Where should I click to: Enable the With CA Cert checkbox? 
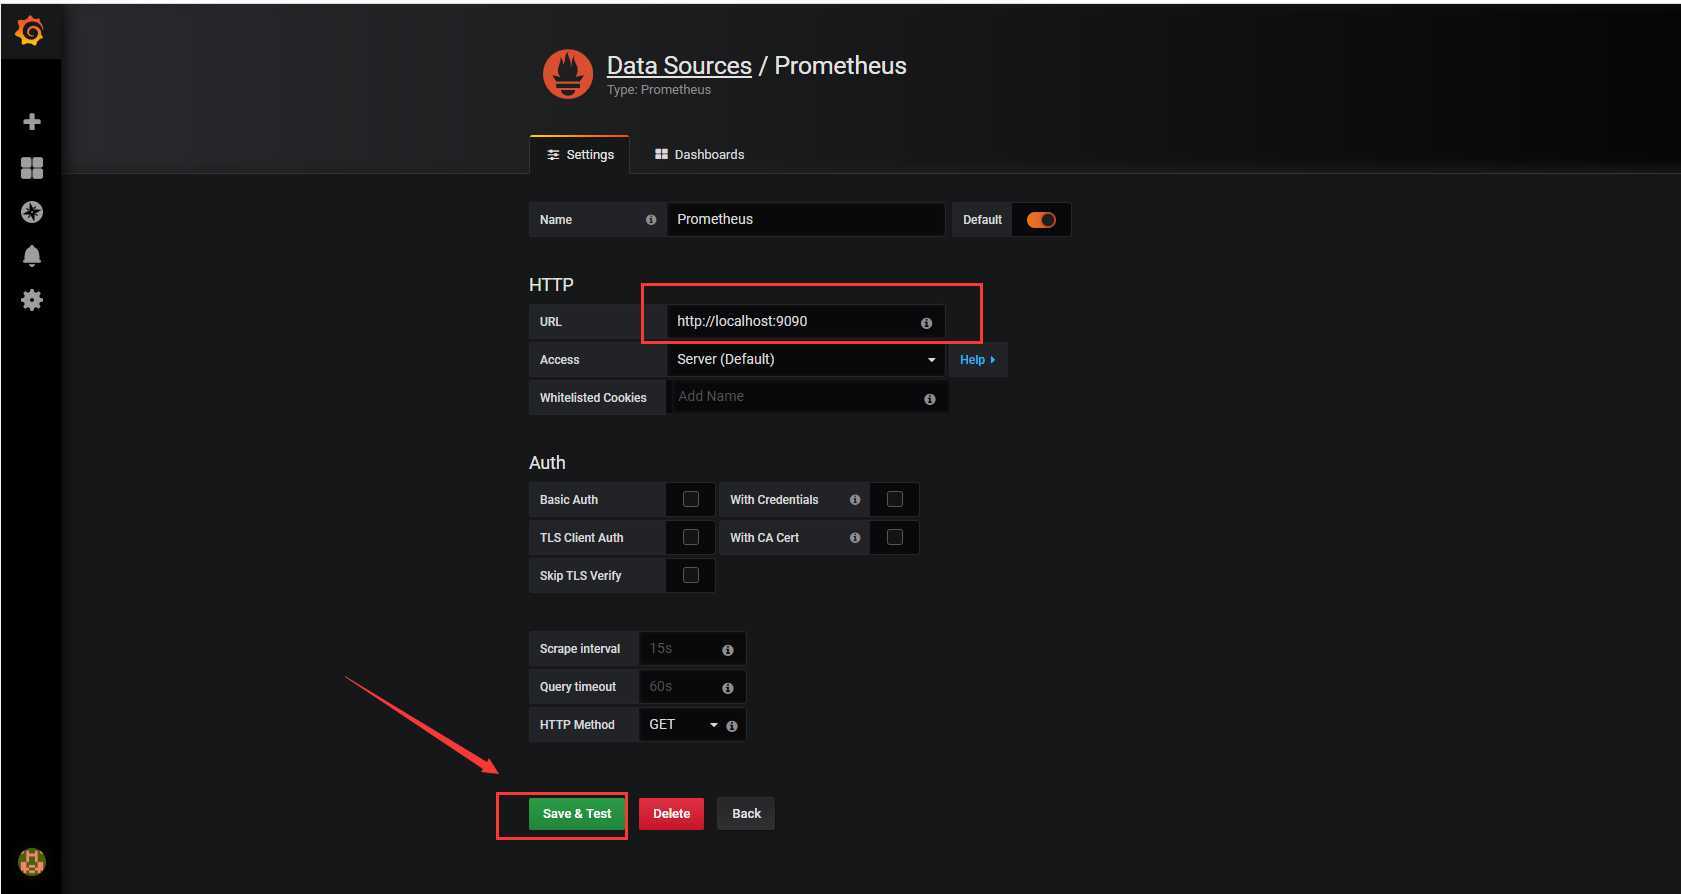point(895,537)
